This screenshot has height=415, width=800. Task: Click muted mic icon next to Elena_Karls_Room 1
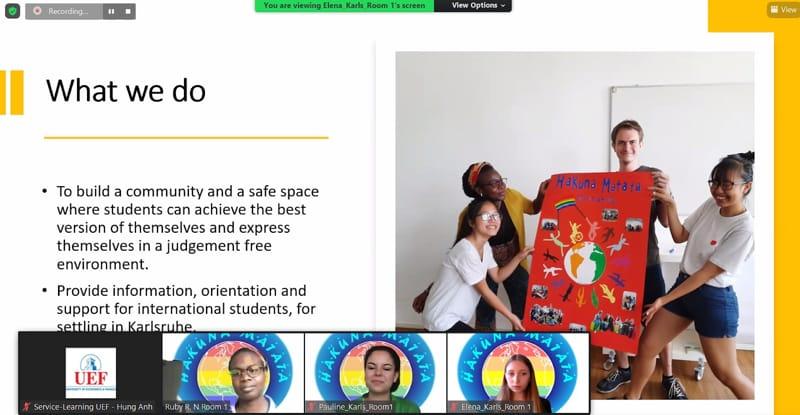point(454,407)
